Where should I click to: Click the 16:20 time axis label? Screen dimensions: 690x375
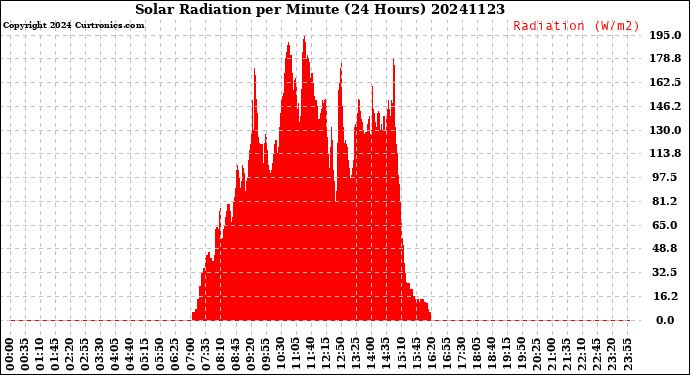[431, 355]
